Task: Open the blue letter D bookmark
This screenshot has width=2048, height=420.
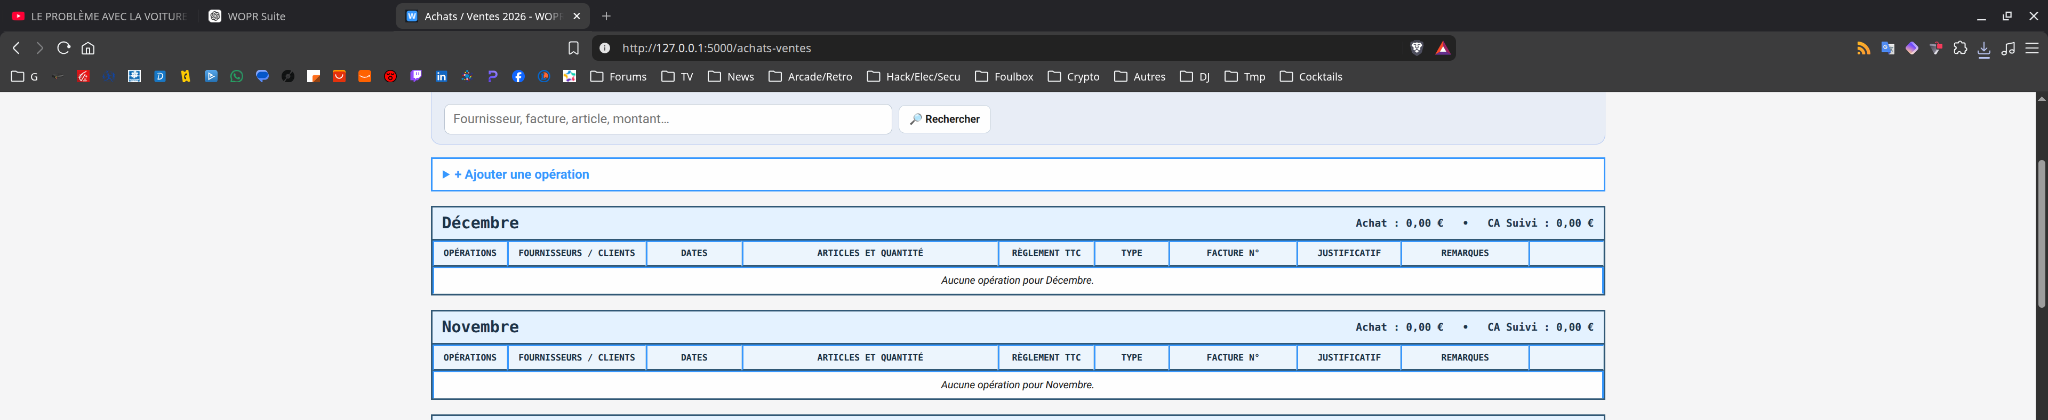Action: click(x=160, y=76)
